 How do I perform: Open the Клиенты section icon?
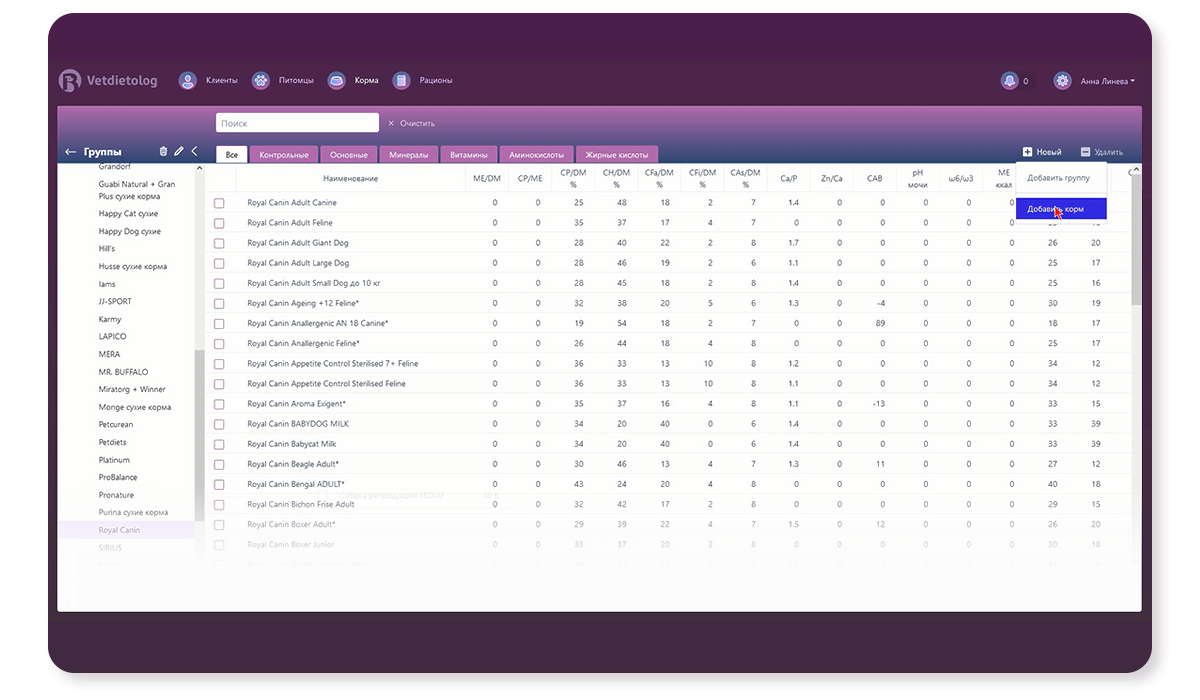point(187,81)
